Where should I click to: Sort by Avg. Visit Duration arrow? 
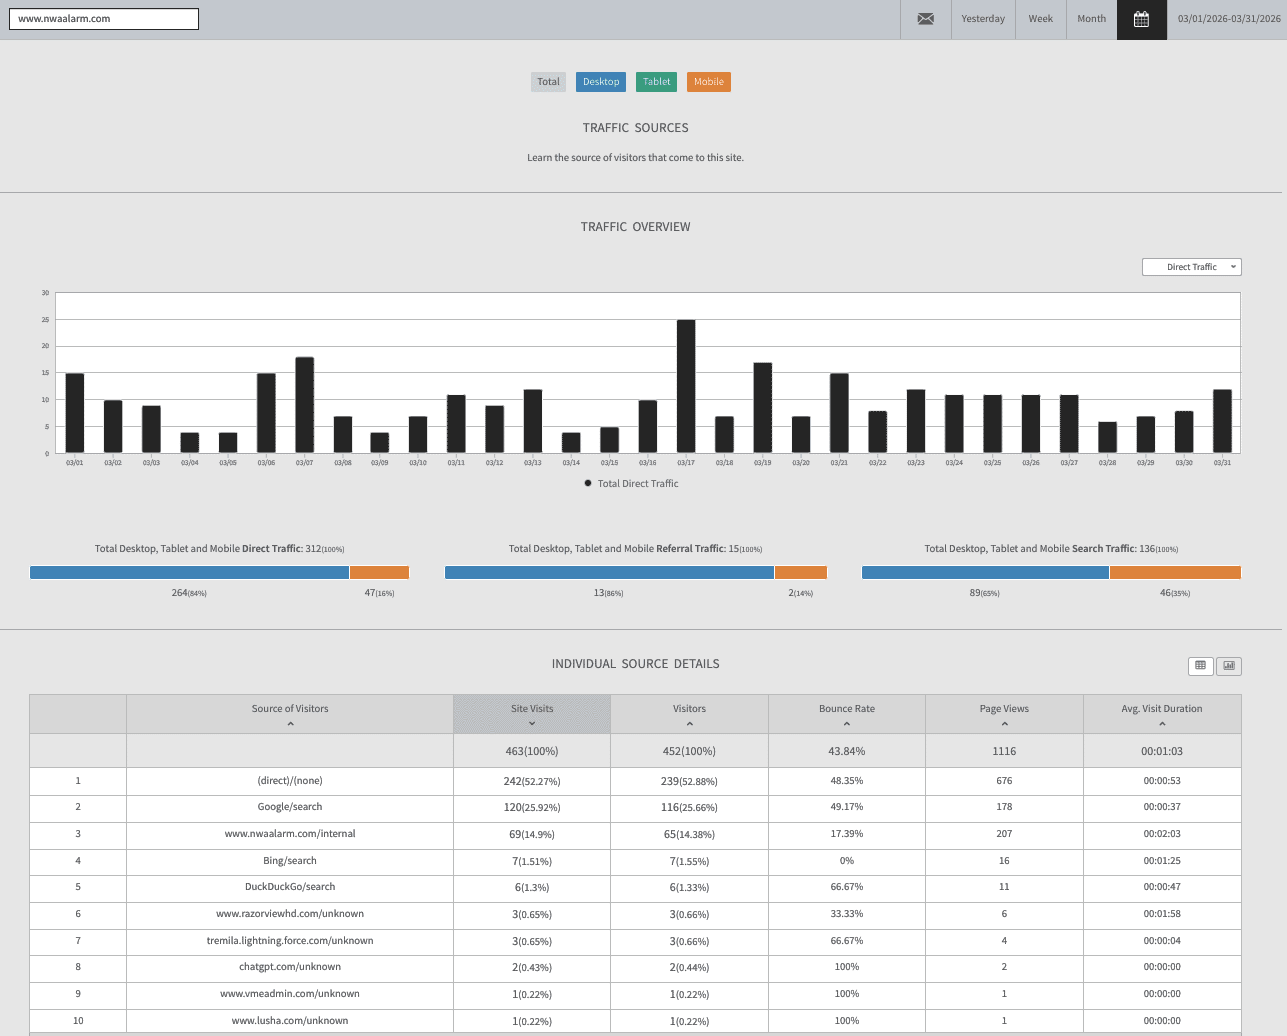[1162, 723]
